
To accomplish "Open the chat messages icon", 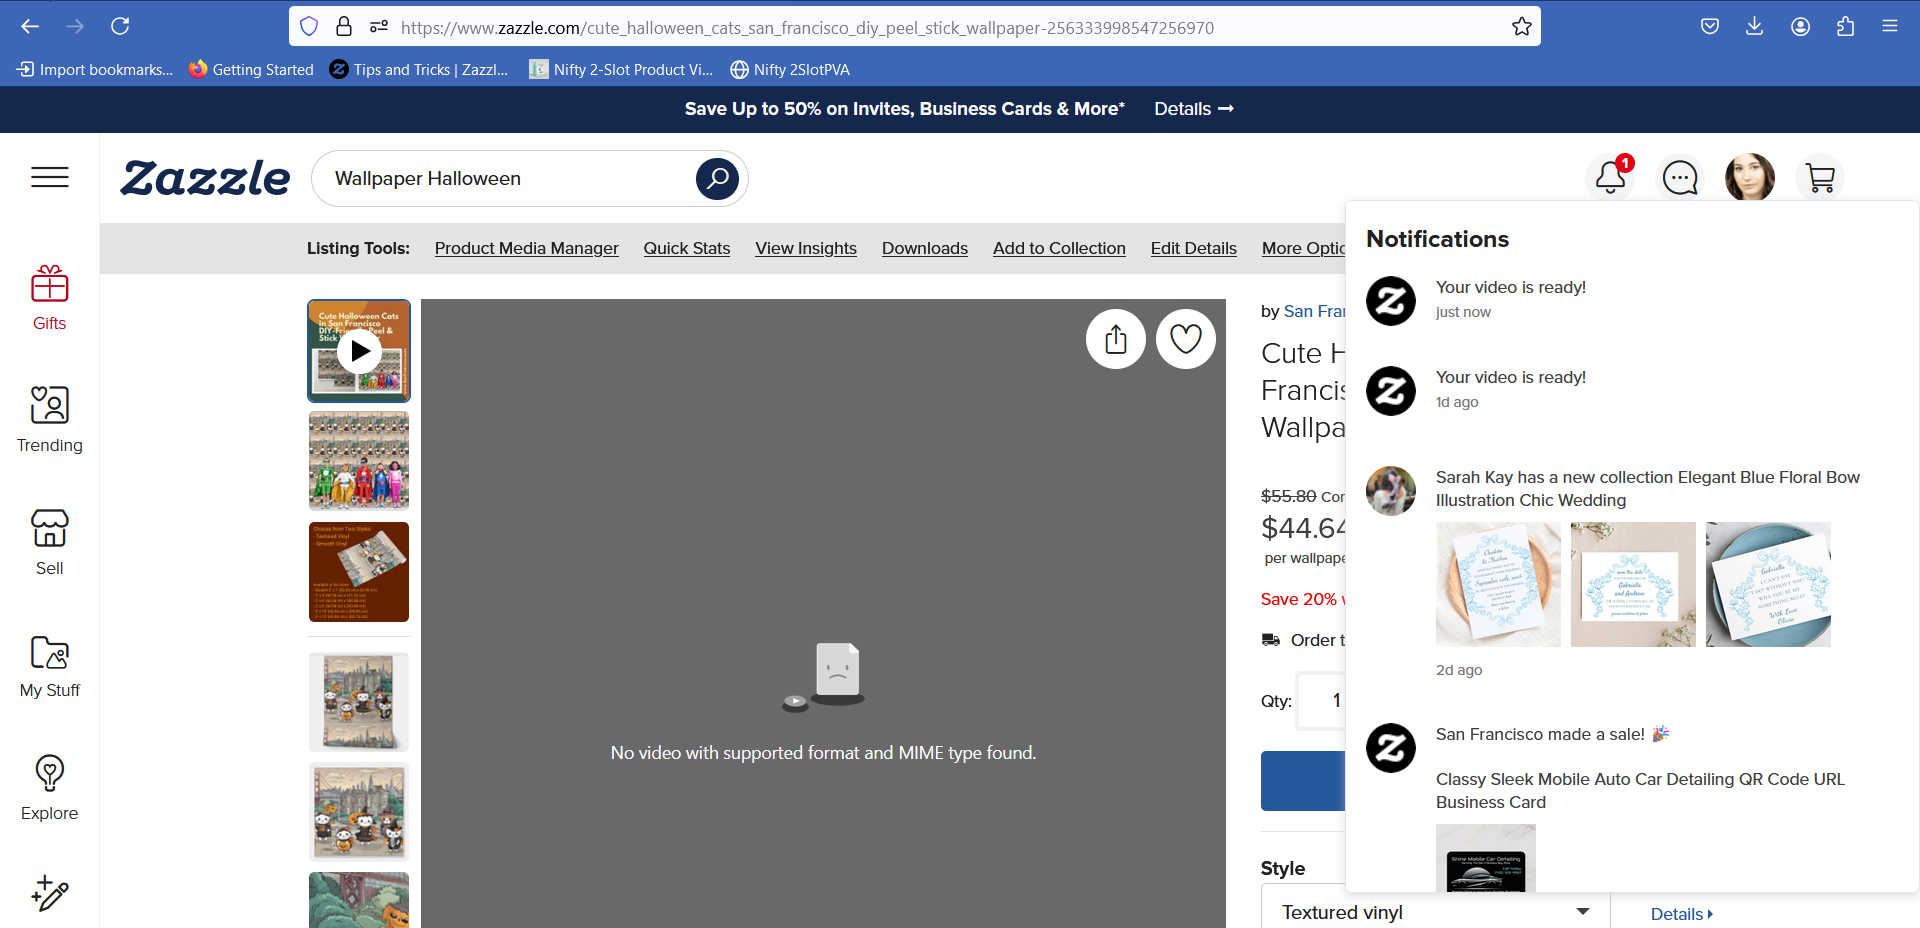I will coord(1680,178).
